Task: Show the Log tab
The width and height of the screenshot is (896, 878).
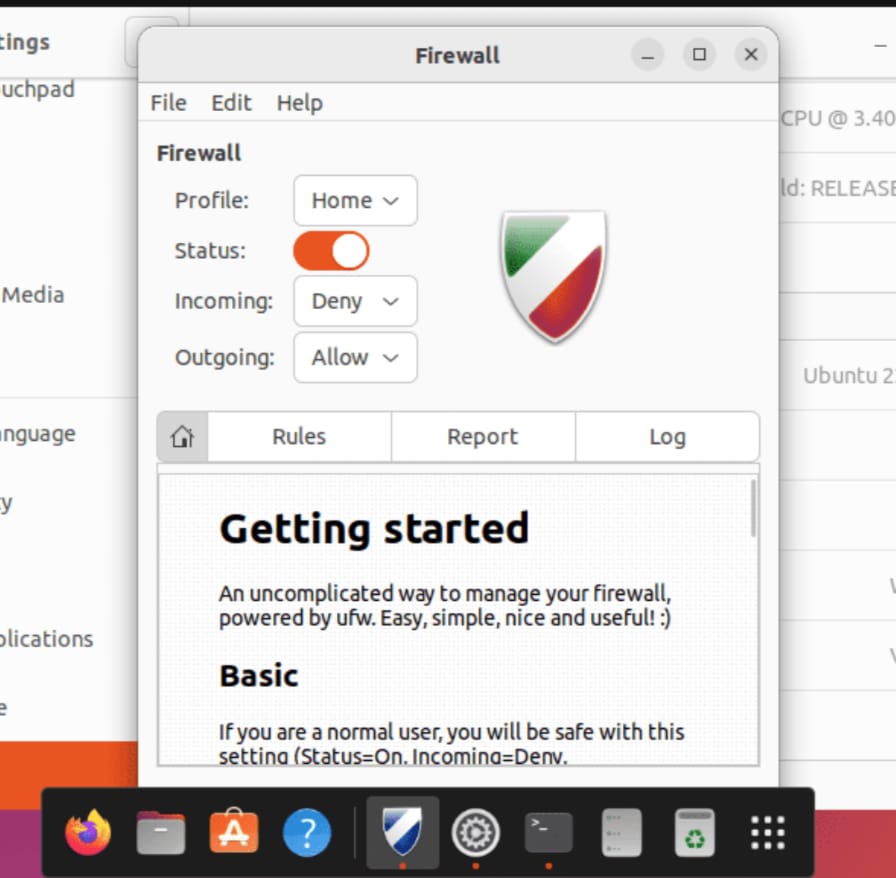Action: click(x=666, y=437)
